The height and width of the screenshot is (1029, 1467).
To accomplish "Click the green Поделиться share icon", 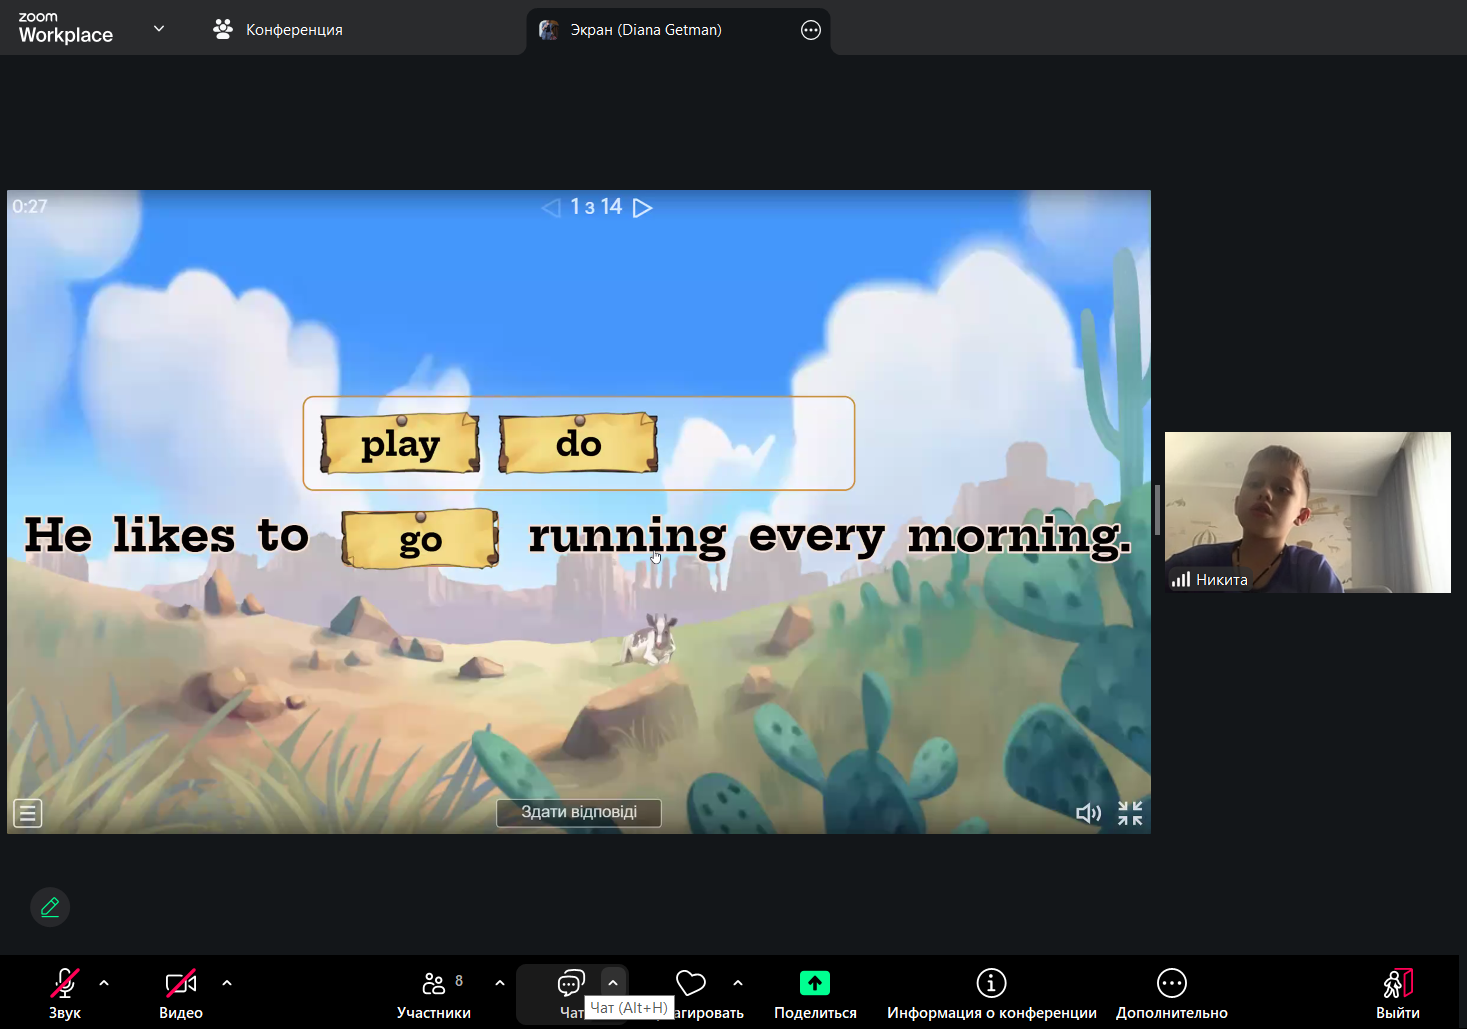I will (815, 983).
